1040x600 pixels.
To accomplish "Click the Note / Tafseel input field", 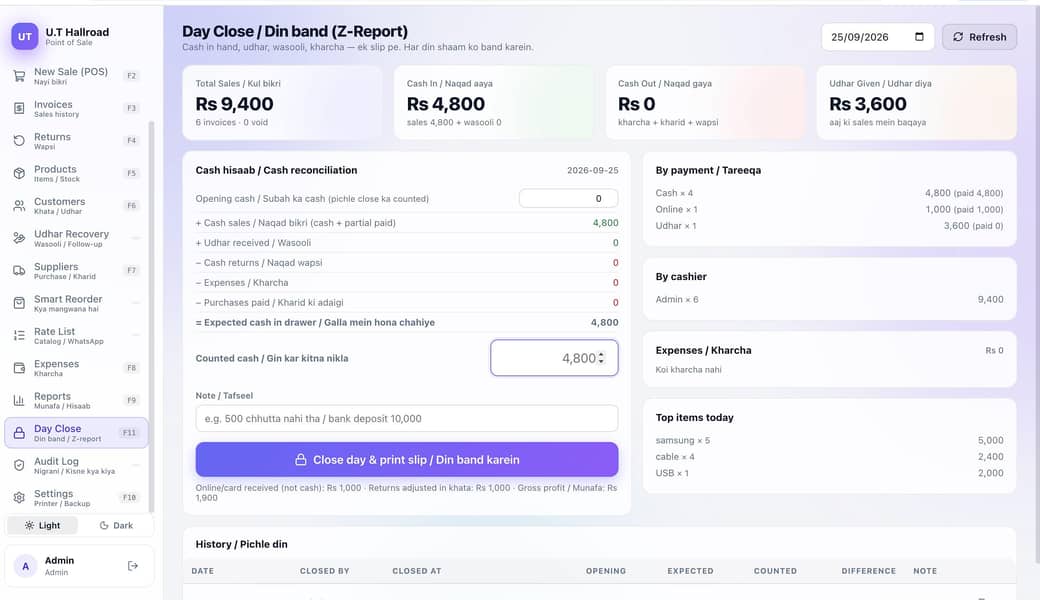I will click(x=407, y=418).
